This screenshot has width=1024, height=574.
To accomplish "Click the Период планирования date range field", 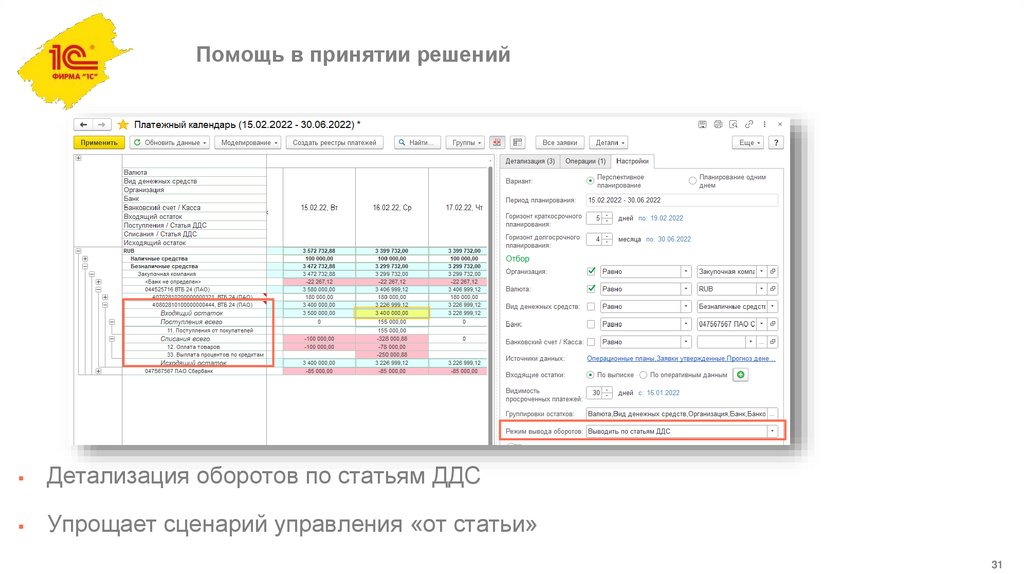I will (x=682, y=200).
